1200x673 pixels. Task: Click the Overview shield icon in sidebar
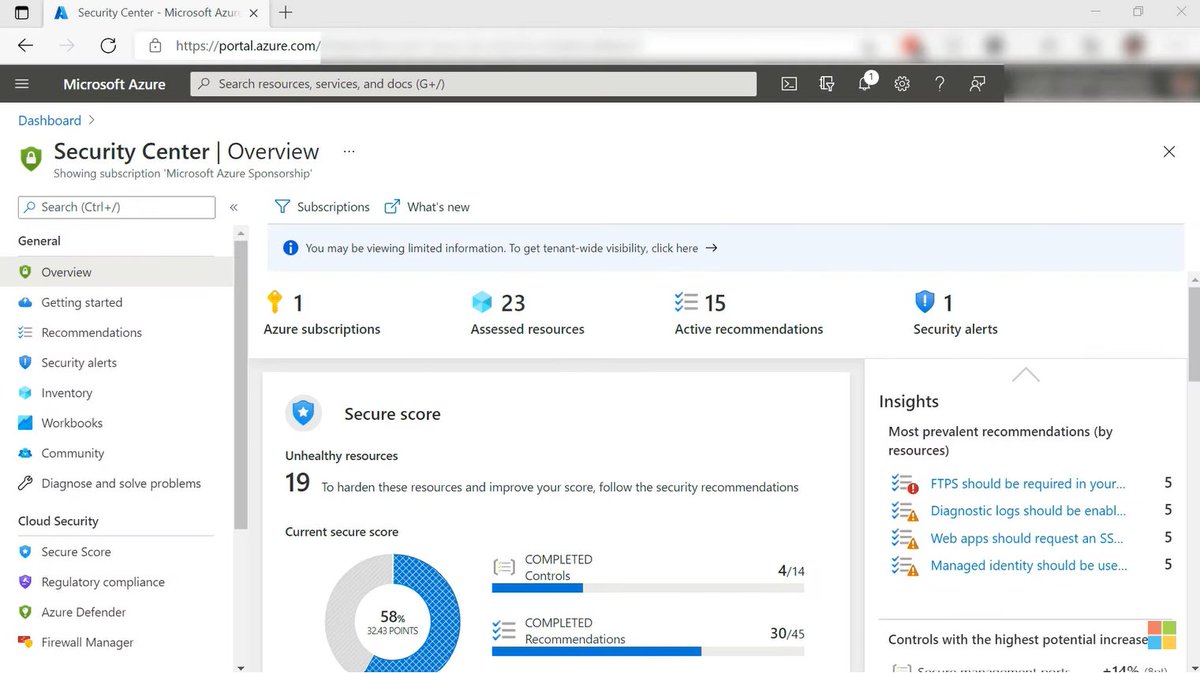(x=25, y=272)
